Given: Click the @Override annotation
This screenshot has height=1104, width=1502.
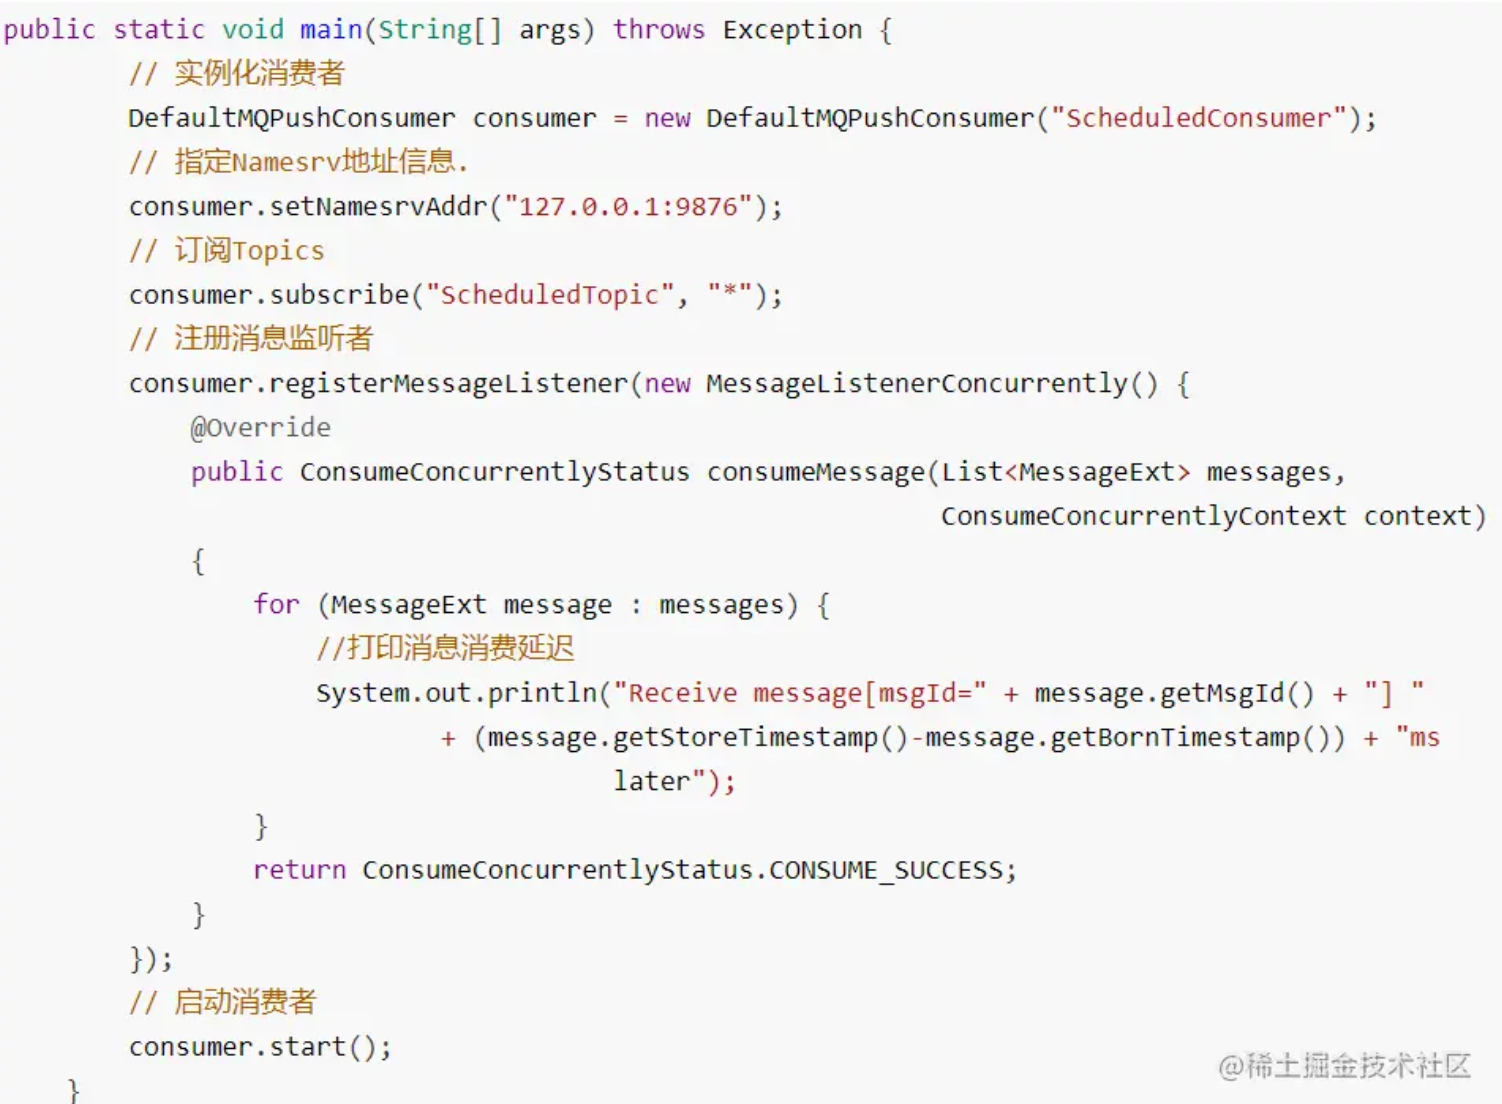Looking at the screenshot, I should pyautogui.click(x=261, y=428).
